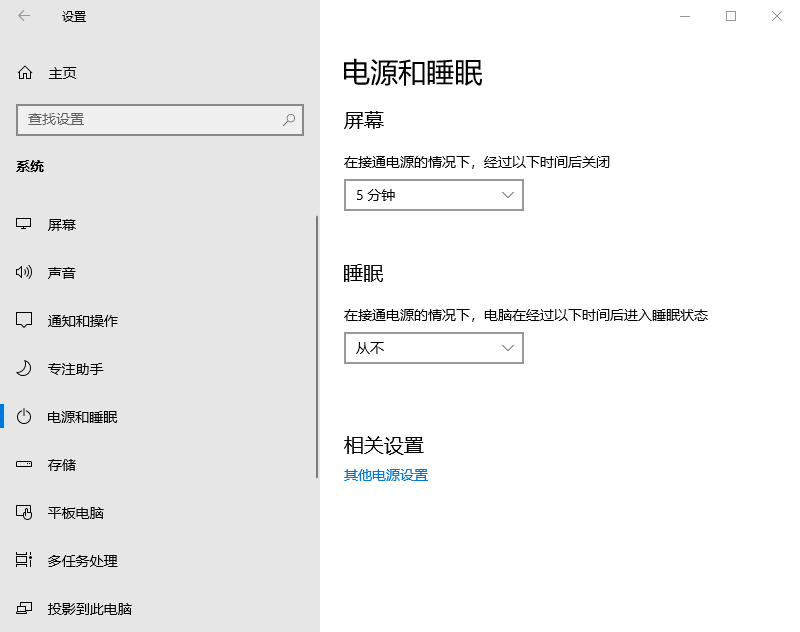Open the sleep timer dropdown showing 从不
Screen dimensions: 800x632
tap(433, 347)
